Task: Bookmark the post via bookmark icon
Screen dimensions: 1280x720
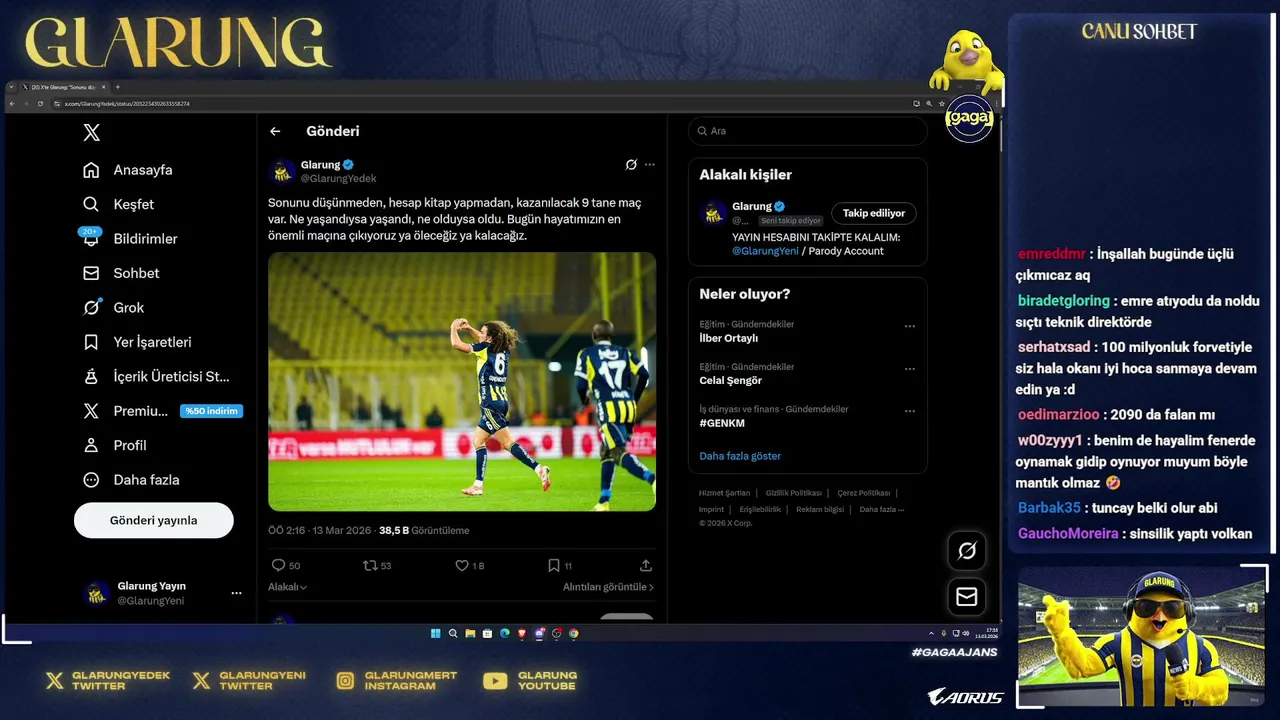Action: [x=553, y=565]
